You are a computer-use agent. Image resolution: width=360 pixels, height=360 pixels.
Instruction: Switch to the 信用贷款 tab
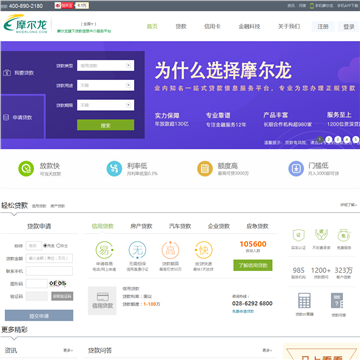103,226
